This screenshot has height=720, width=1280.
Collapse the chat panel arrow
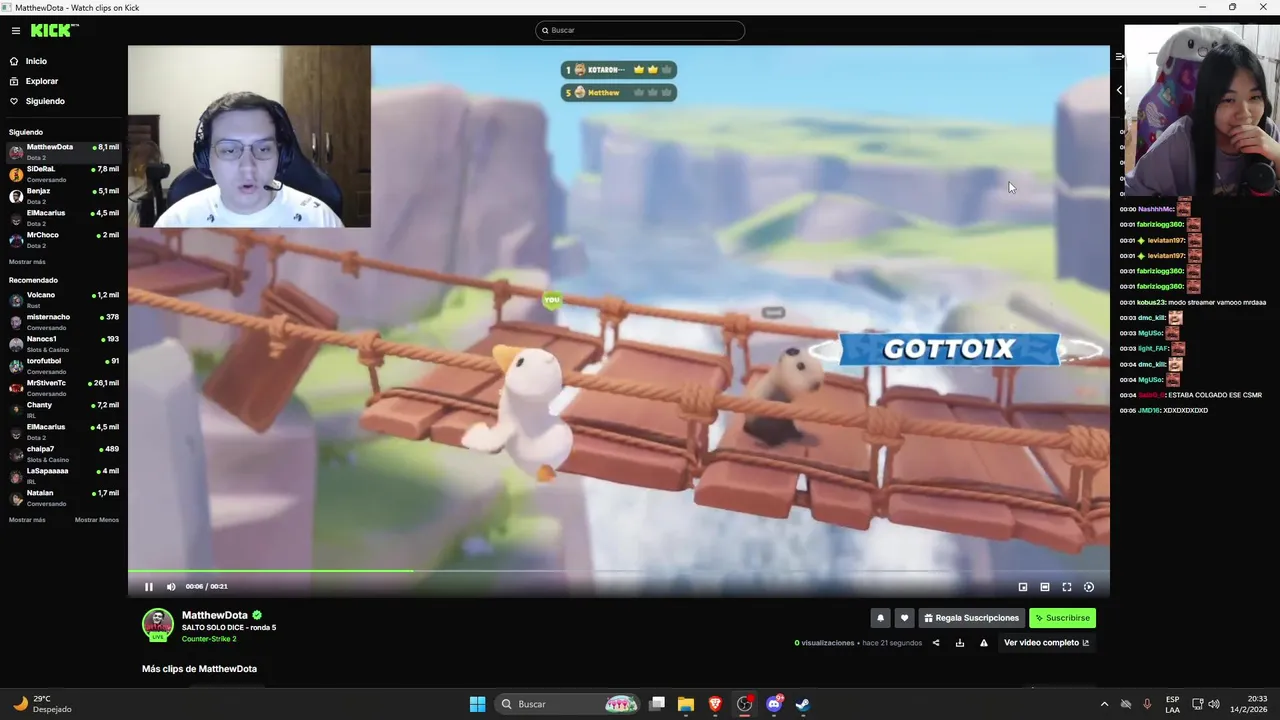[1119, 90]
